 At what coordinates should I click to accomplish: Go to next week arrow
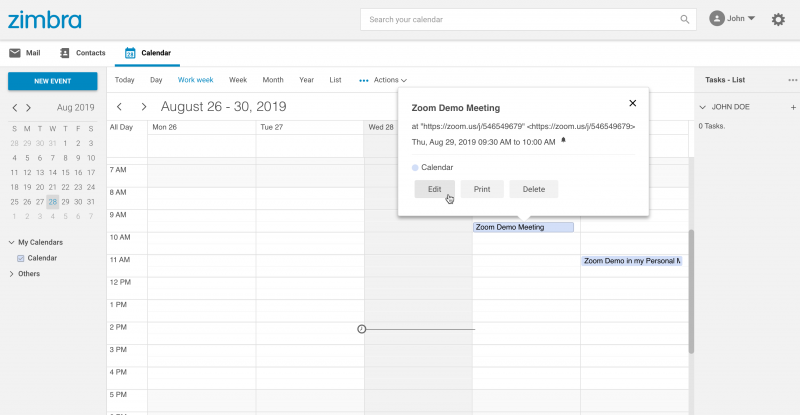pos(144,107)
